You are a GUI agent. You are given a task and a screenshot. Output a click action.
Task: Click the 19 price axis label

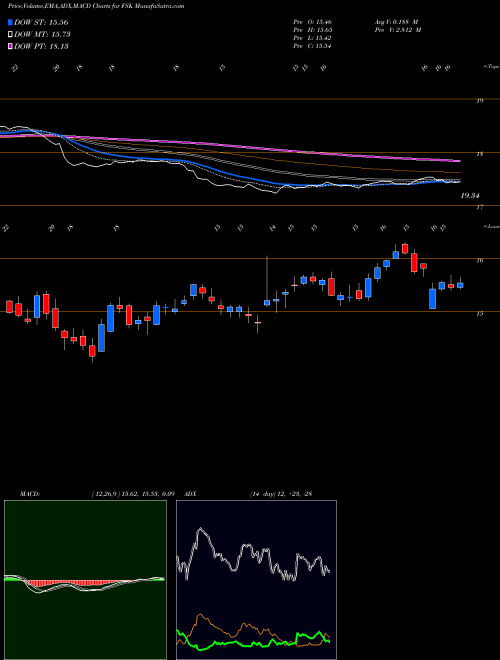tap(479, 101)
